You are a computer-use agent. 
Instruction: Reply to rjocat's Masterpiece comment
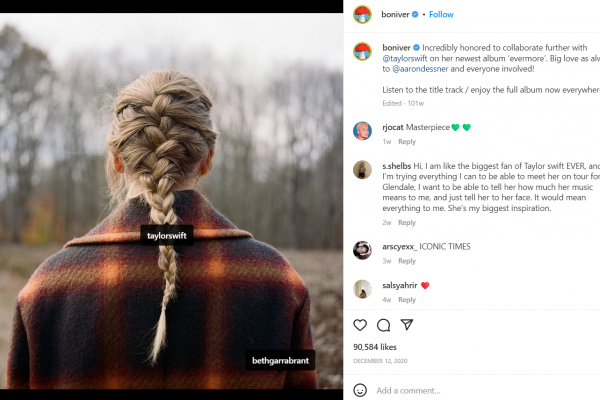coord(407,142)
